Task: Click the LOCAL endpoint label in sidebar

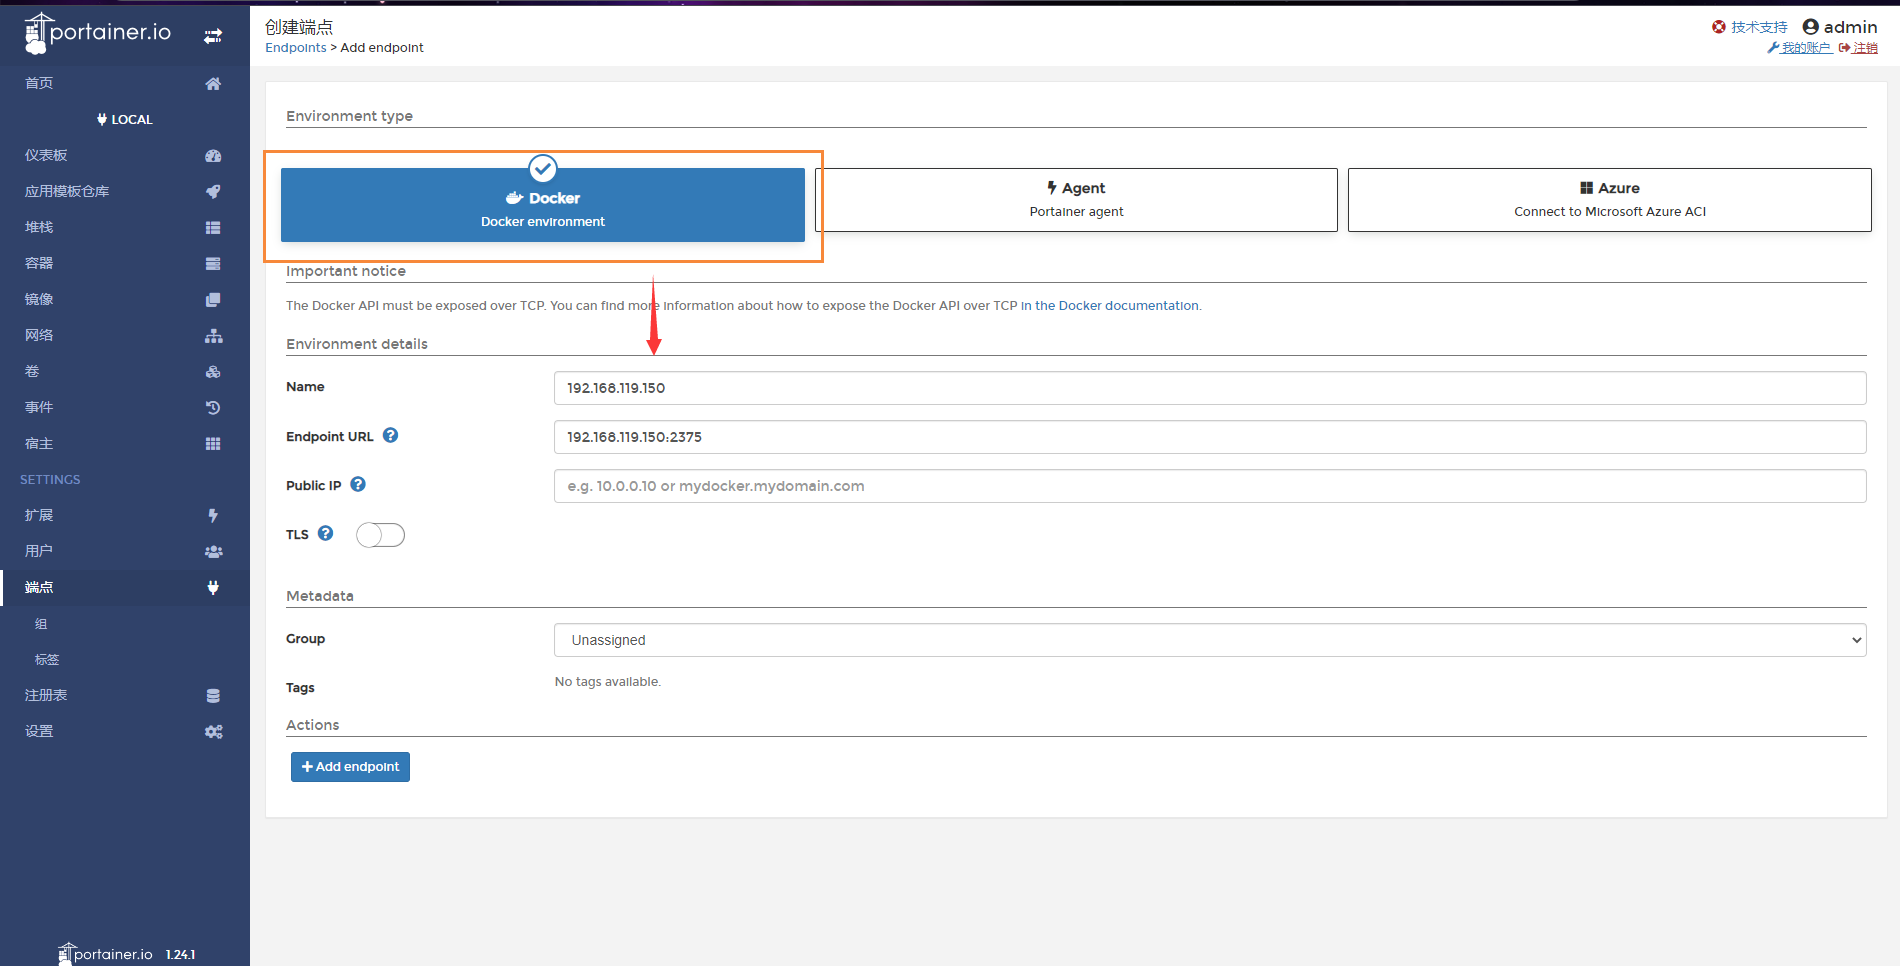Action: 125,119
